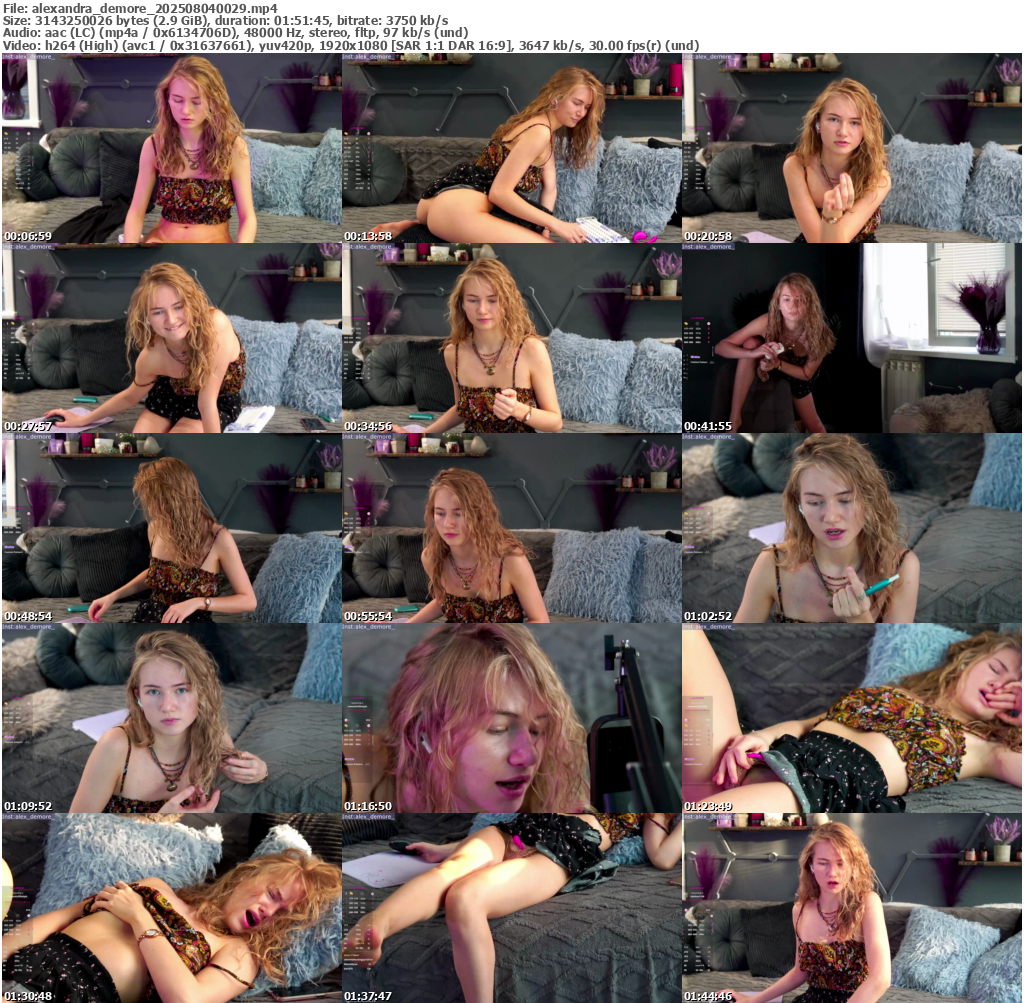This screenshot has height=1003, width=1024.
Task: Click the frame timestamped 01:23:49
Action: click(x=851, y=718)
